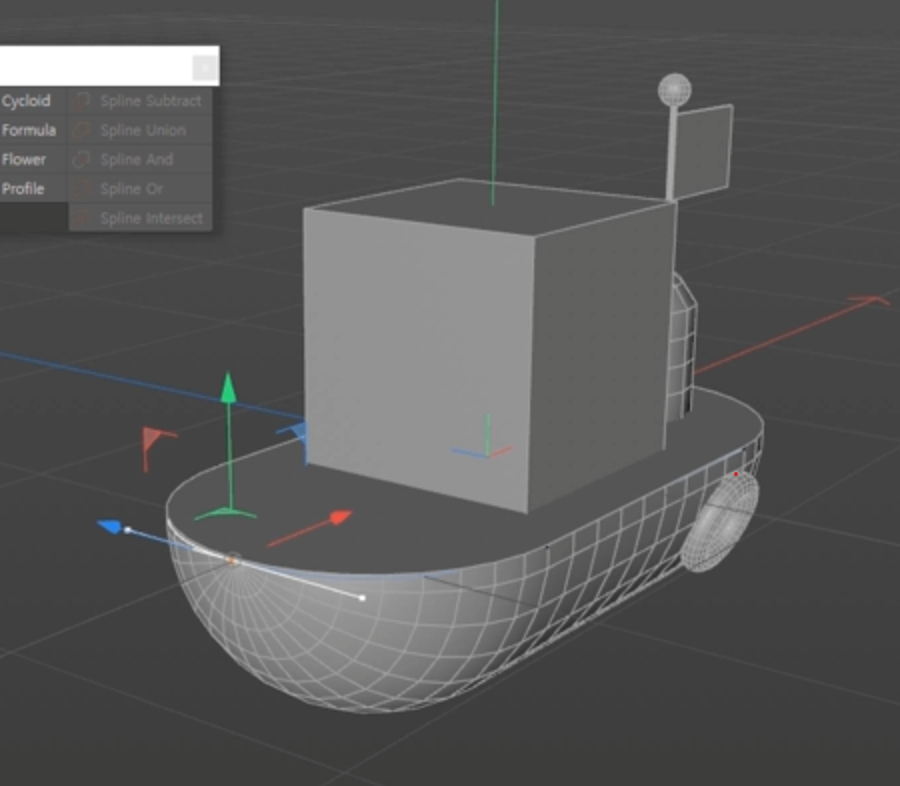
Task: Select the small sphere atop the pole
Action: (x=674, y=90)
